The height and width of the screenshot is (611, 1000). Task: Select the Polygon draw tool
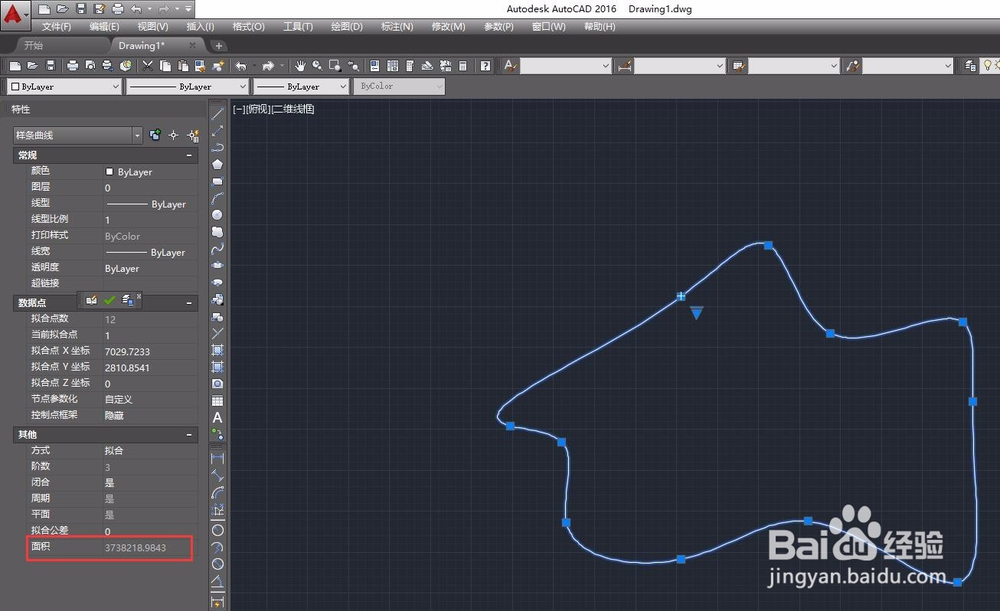click(x=217, y=165)
